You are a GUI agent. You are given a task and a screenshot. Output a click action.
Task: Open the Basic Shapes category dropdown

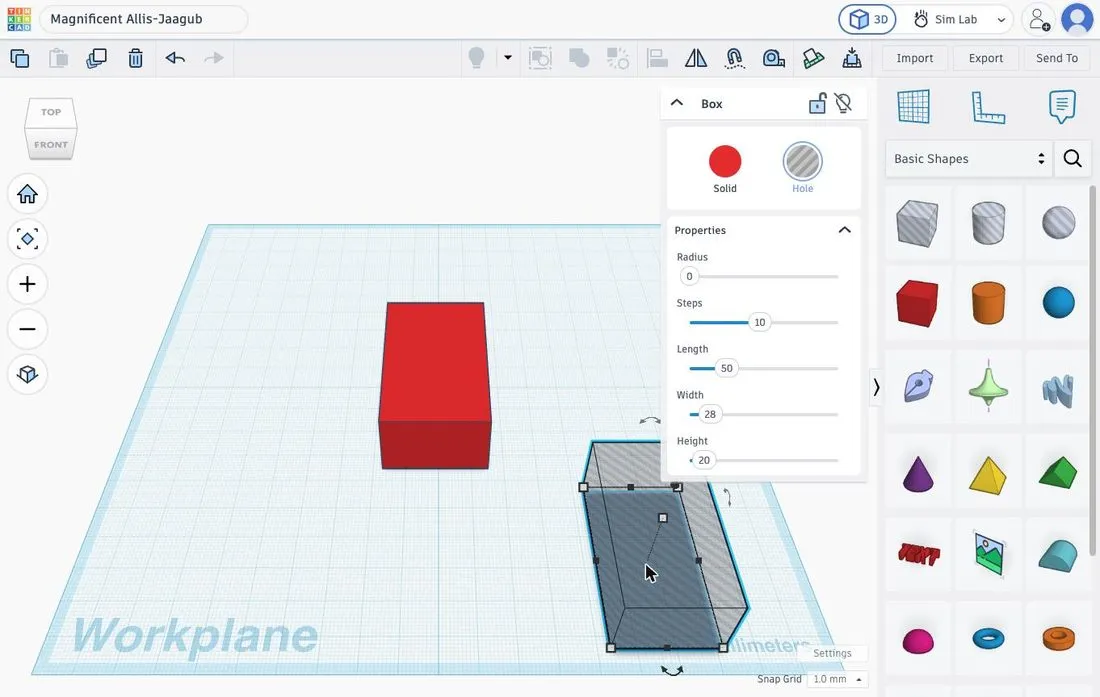point(969,158)
